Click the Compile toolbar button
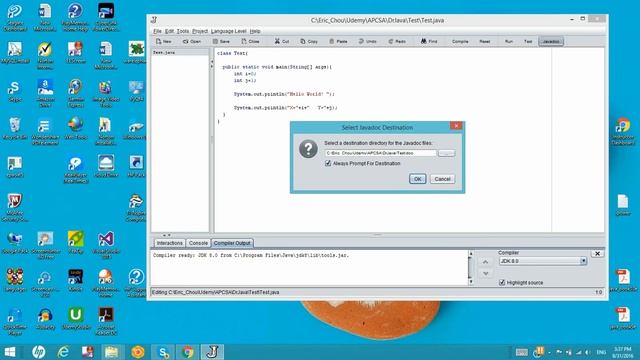 (x=460, y=41)
